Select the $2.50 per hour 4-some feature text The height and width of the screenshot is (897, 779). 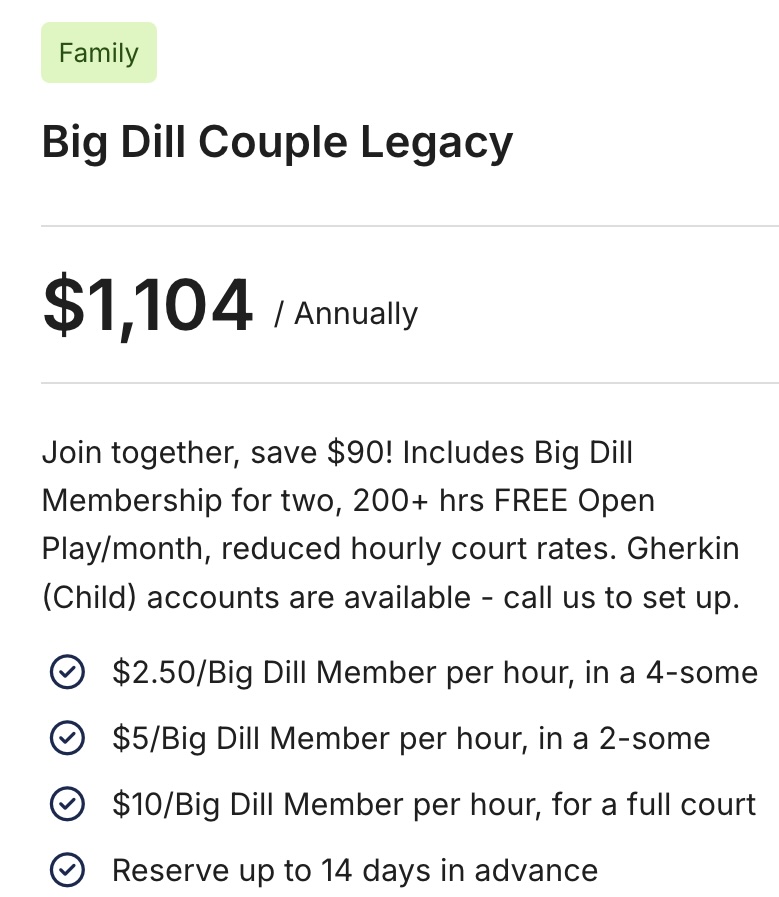pyautogui.click(x=435, y=673)
